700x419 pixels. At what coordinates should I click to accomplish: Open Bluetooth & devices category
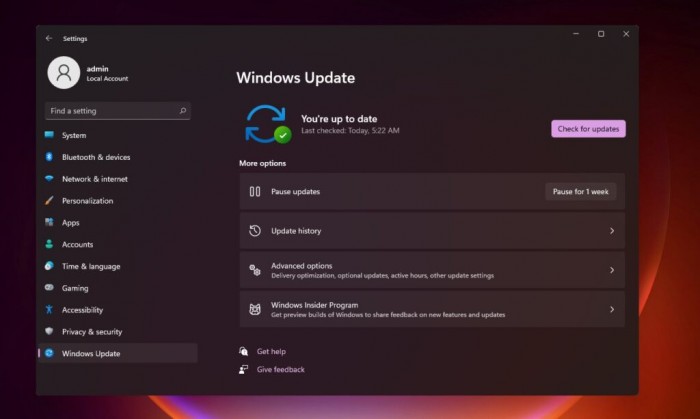pyautogui.click(x=118, y=157)
